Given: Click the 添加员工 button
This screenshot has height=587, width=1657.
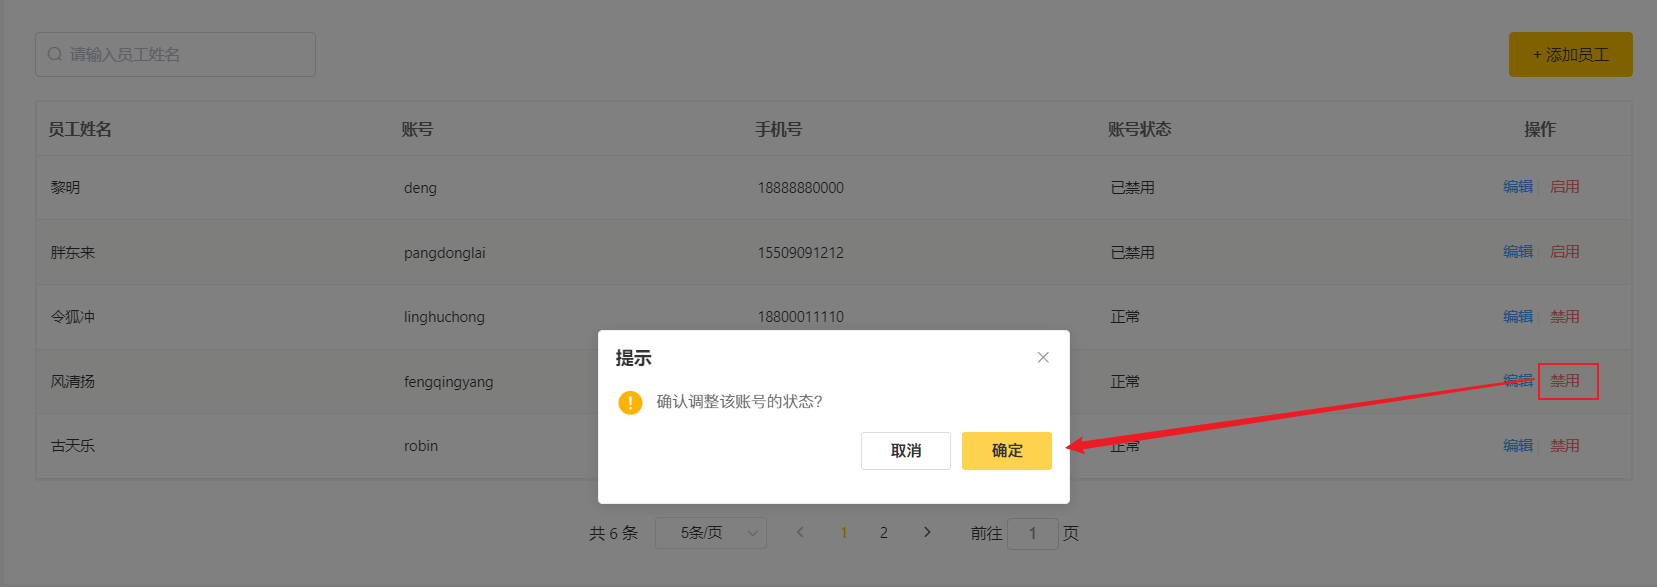Looking at the screenshot, I should 1570,55.
